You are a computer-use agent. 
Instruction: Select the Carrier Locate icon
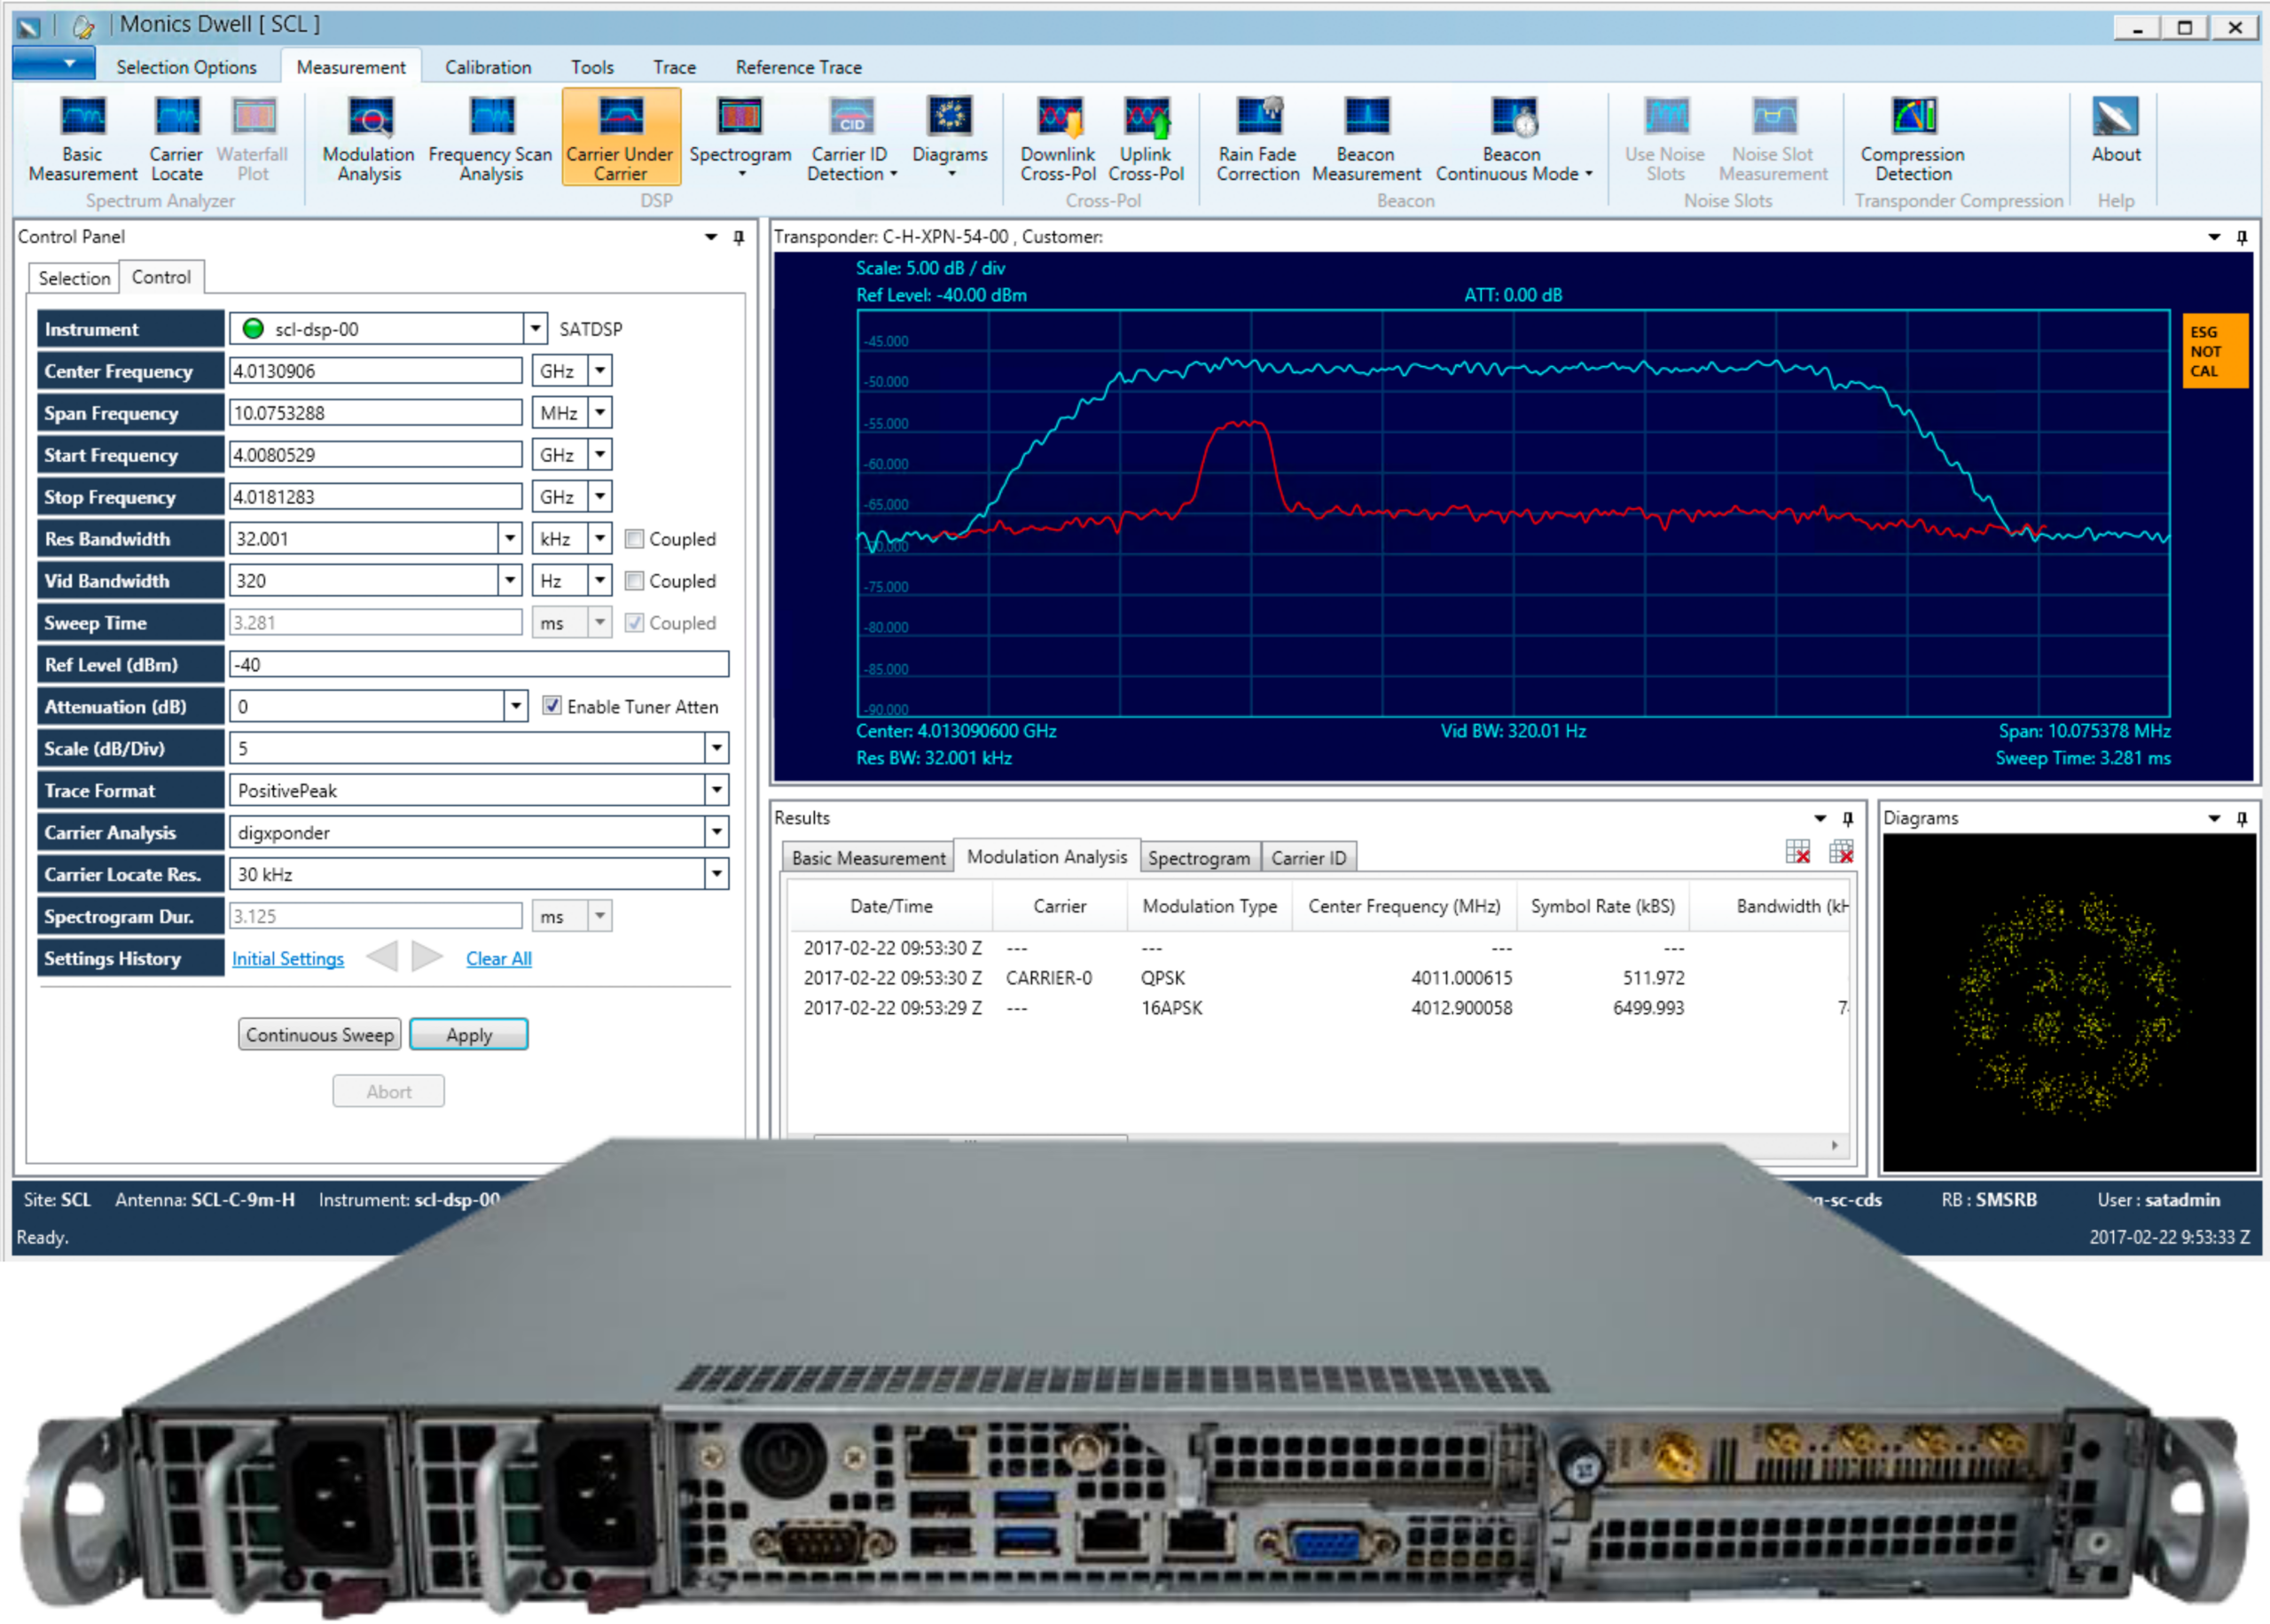(176, 139)
